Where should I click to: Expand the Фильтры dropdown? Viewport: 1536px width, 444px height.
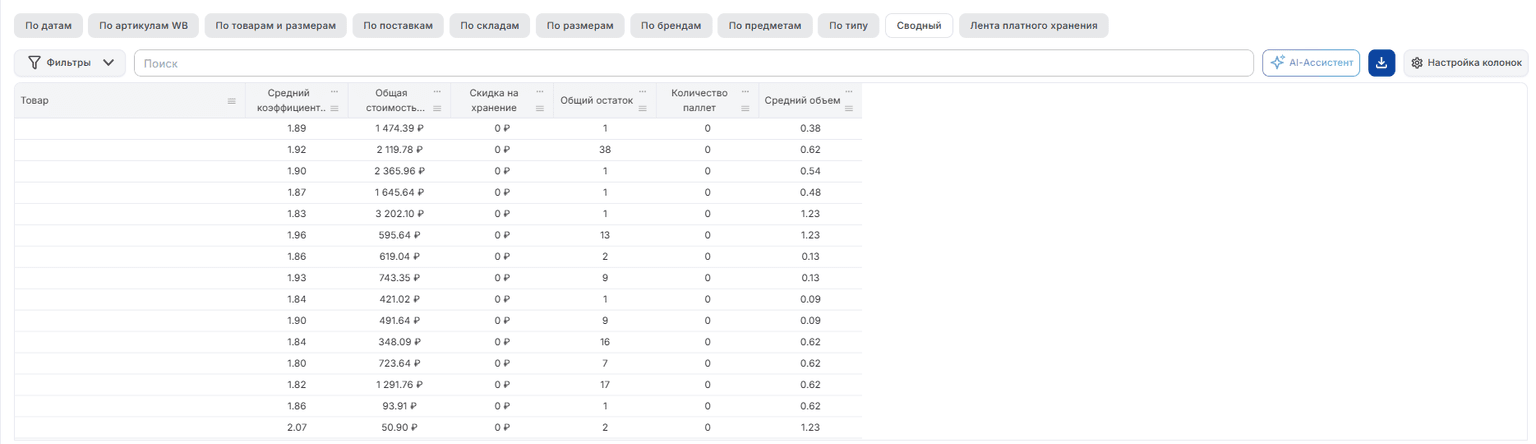70,63
